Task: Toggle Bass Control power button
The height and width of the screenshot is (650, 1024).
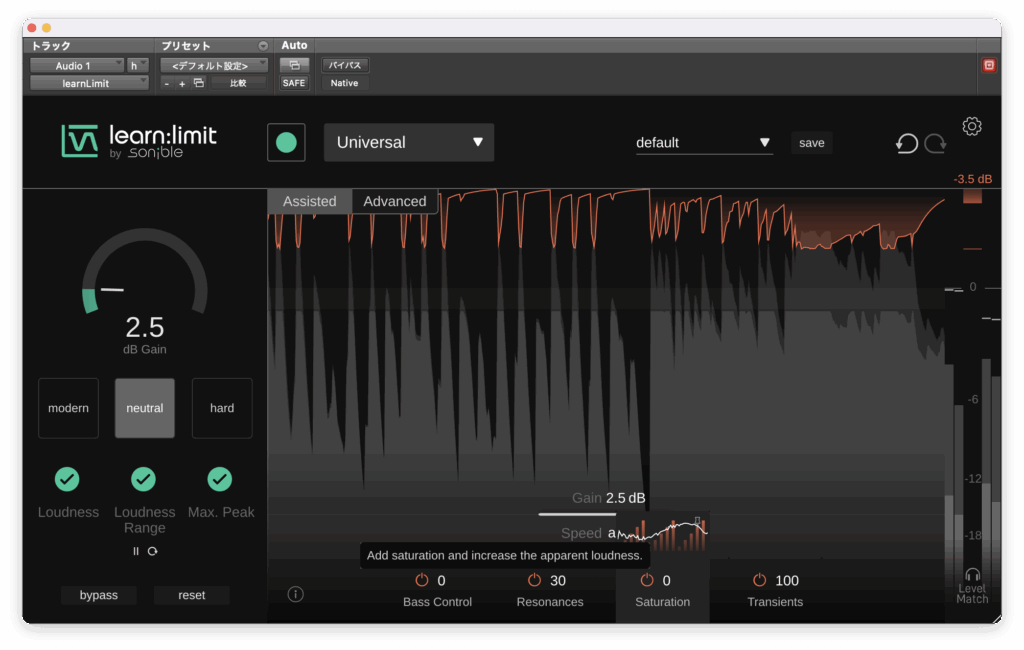Action: click(x=422, y=580)
